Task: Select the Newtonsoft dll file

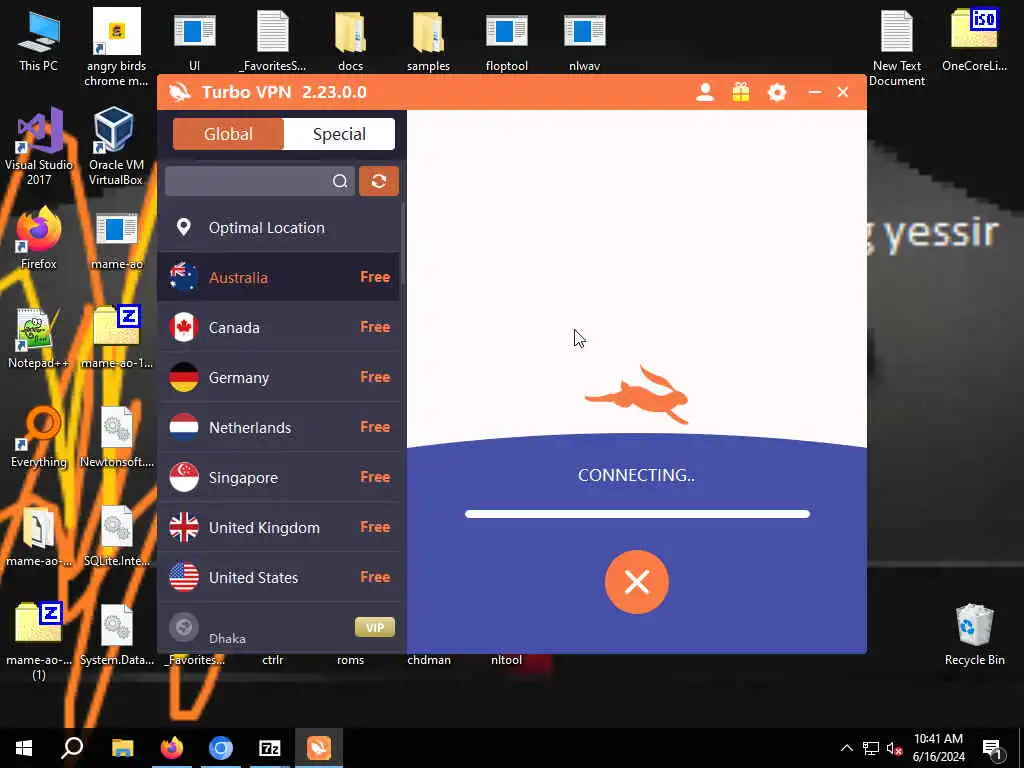Action: 116,437
